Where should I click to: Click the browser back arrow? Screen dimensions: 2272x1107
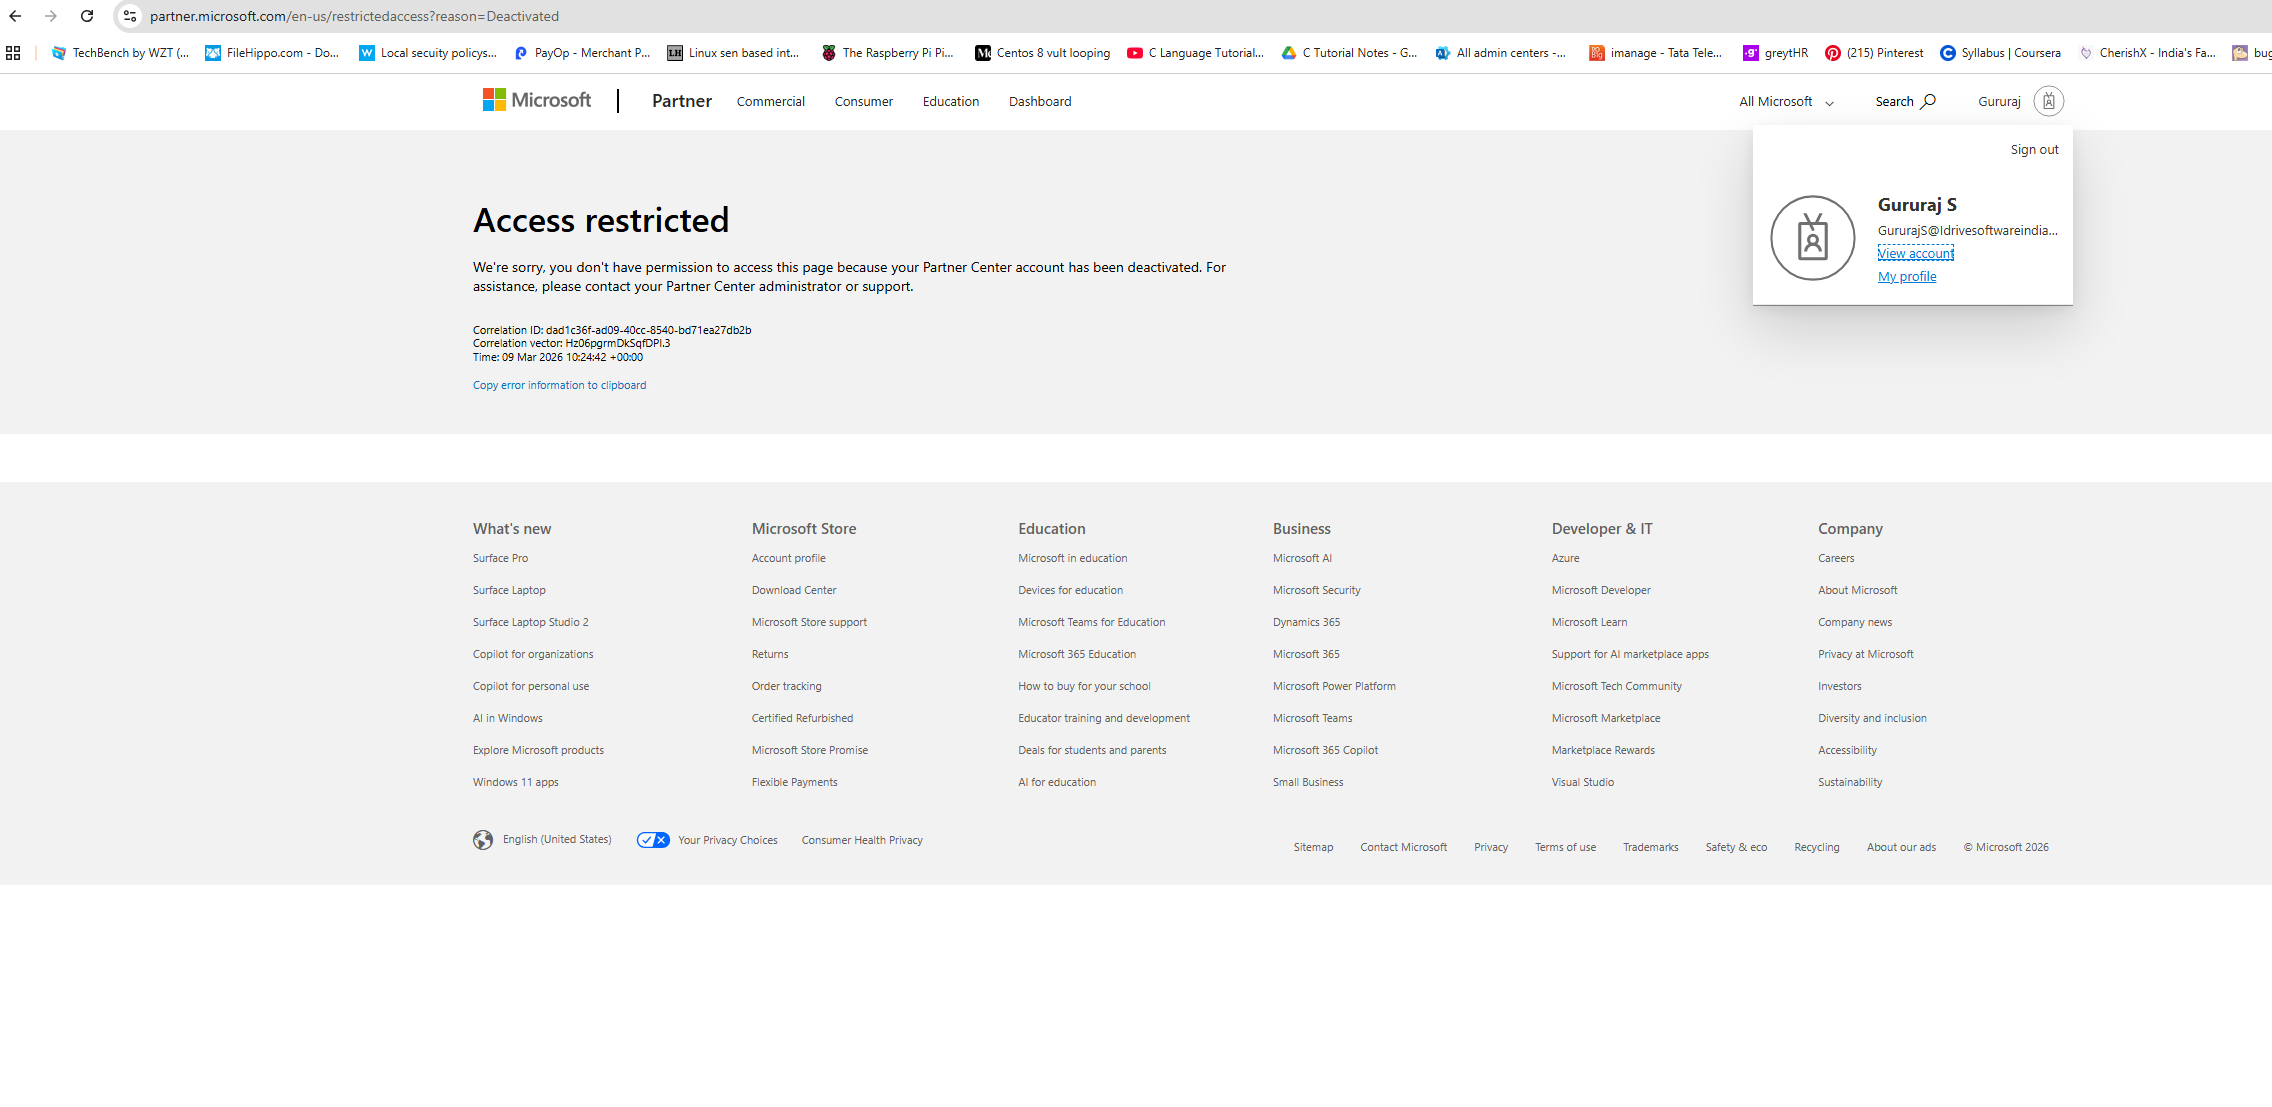coord(15,16)
